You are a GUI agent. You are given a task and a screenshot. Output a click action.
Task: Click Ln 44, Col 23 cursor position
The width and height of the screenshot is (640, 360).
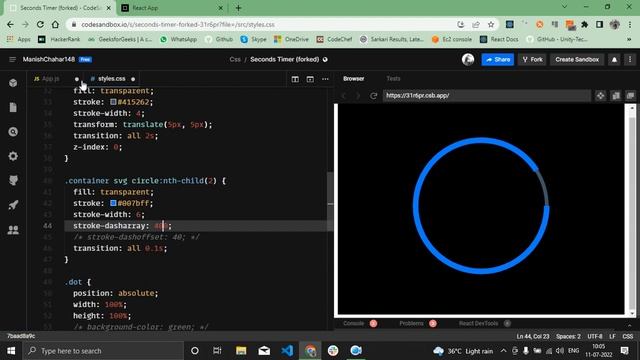pyautogui.click(x=533, y=336)
